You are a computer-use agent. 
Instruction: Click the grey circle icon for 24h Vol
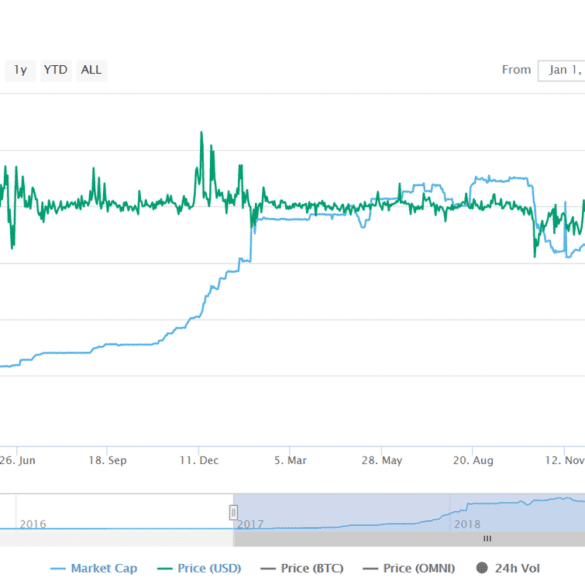482,568
